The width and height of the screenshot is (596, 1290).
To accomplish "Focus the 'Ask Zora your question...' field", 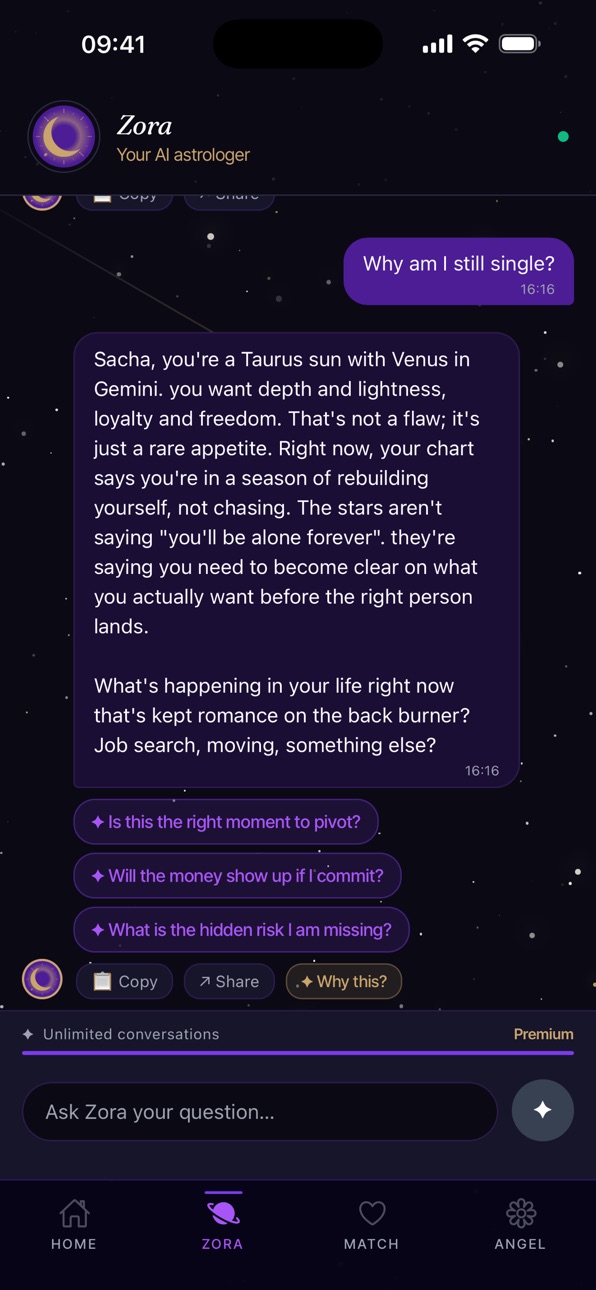I will tap(260, 1112).
